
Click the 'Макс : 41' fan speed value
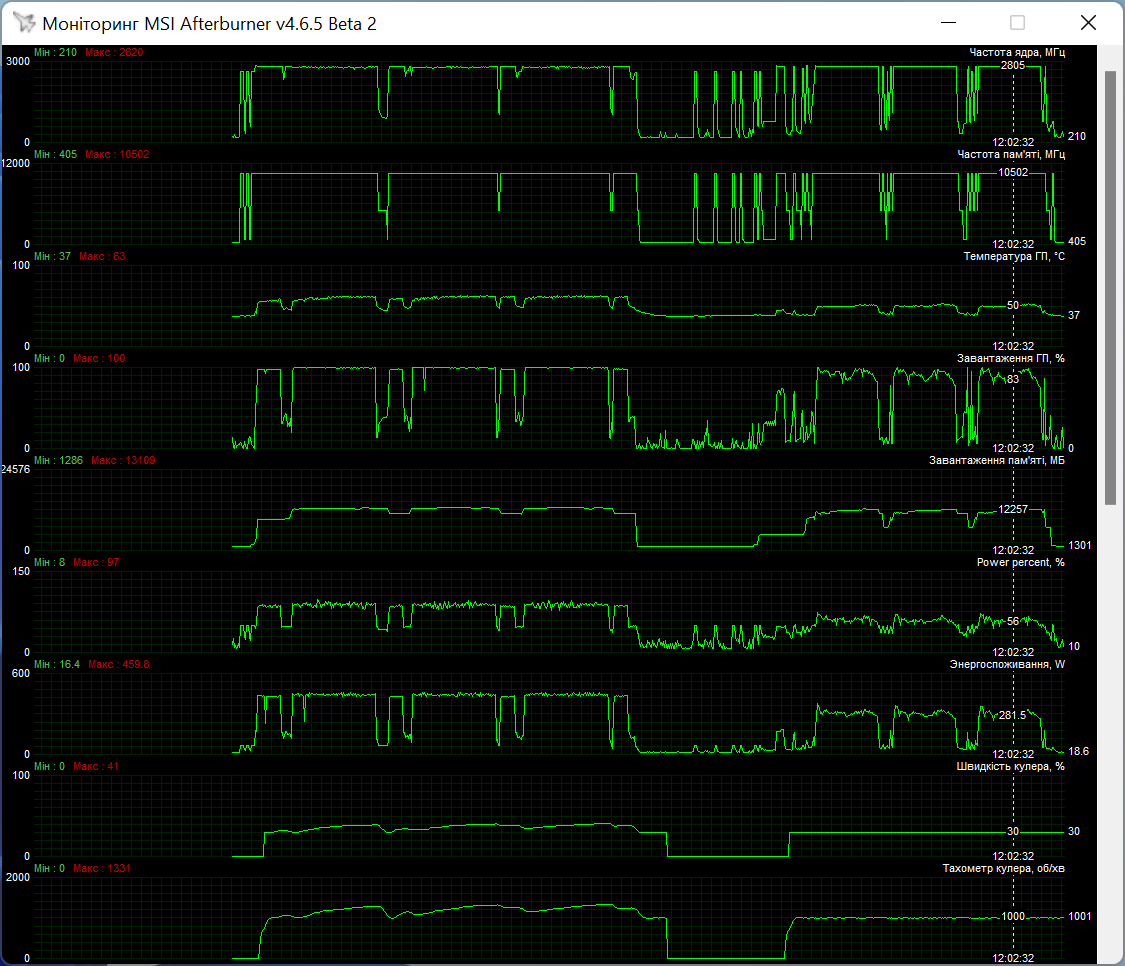click(96, 766)
